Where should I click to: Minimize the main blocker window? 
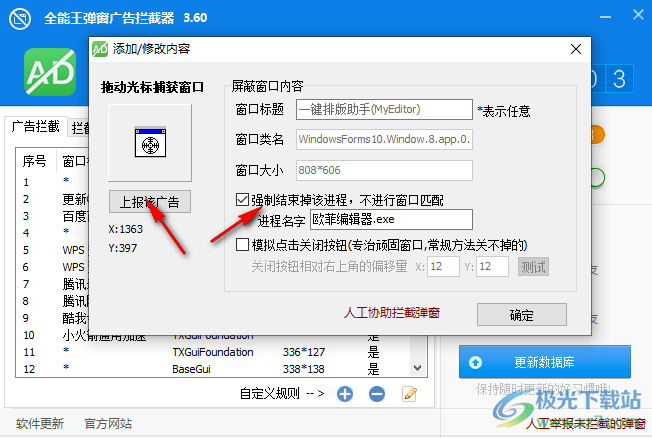[x=605, y=17]
